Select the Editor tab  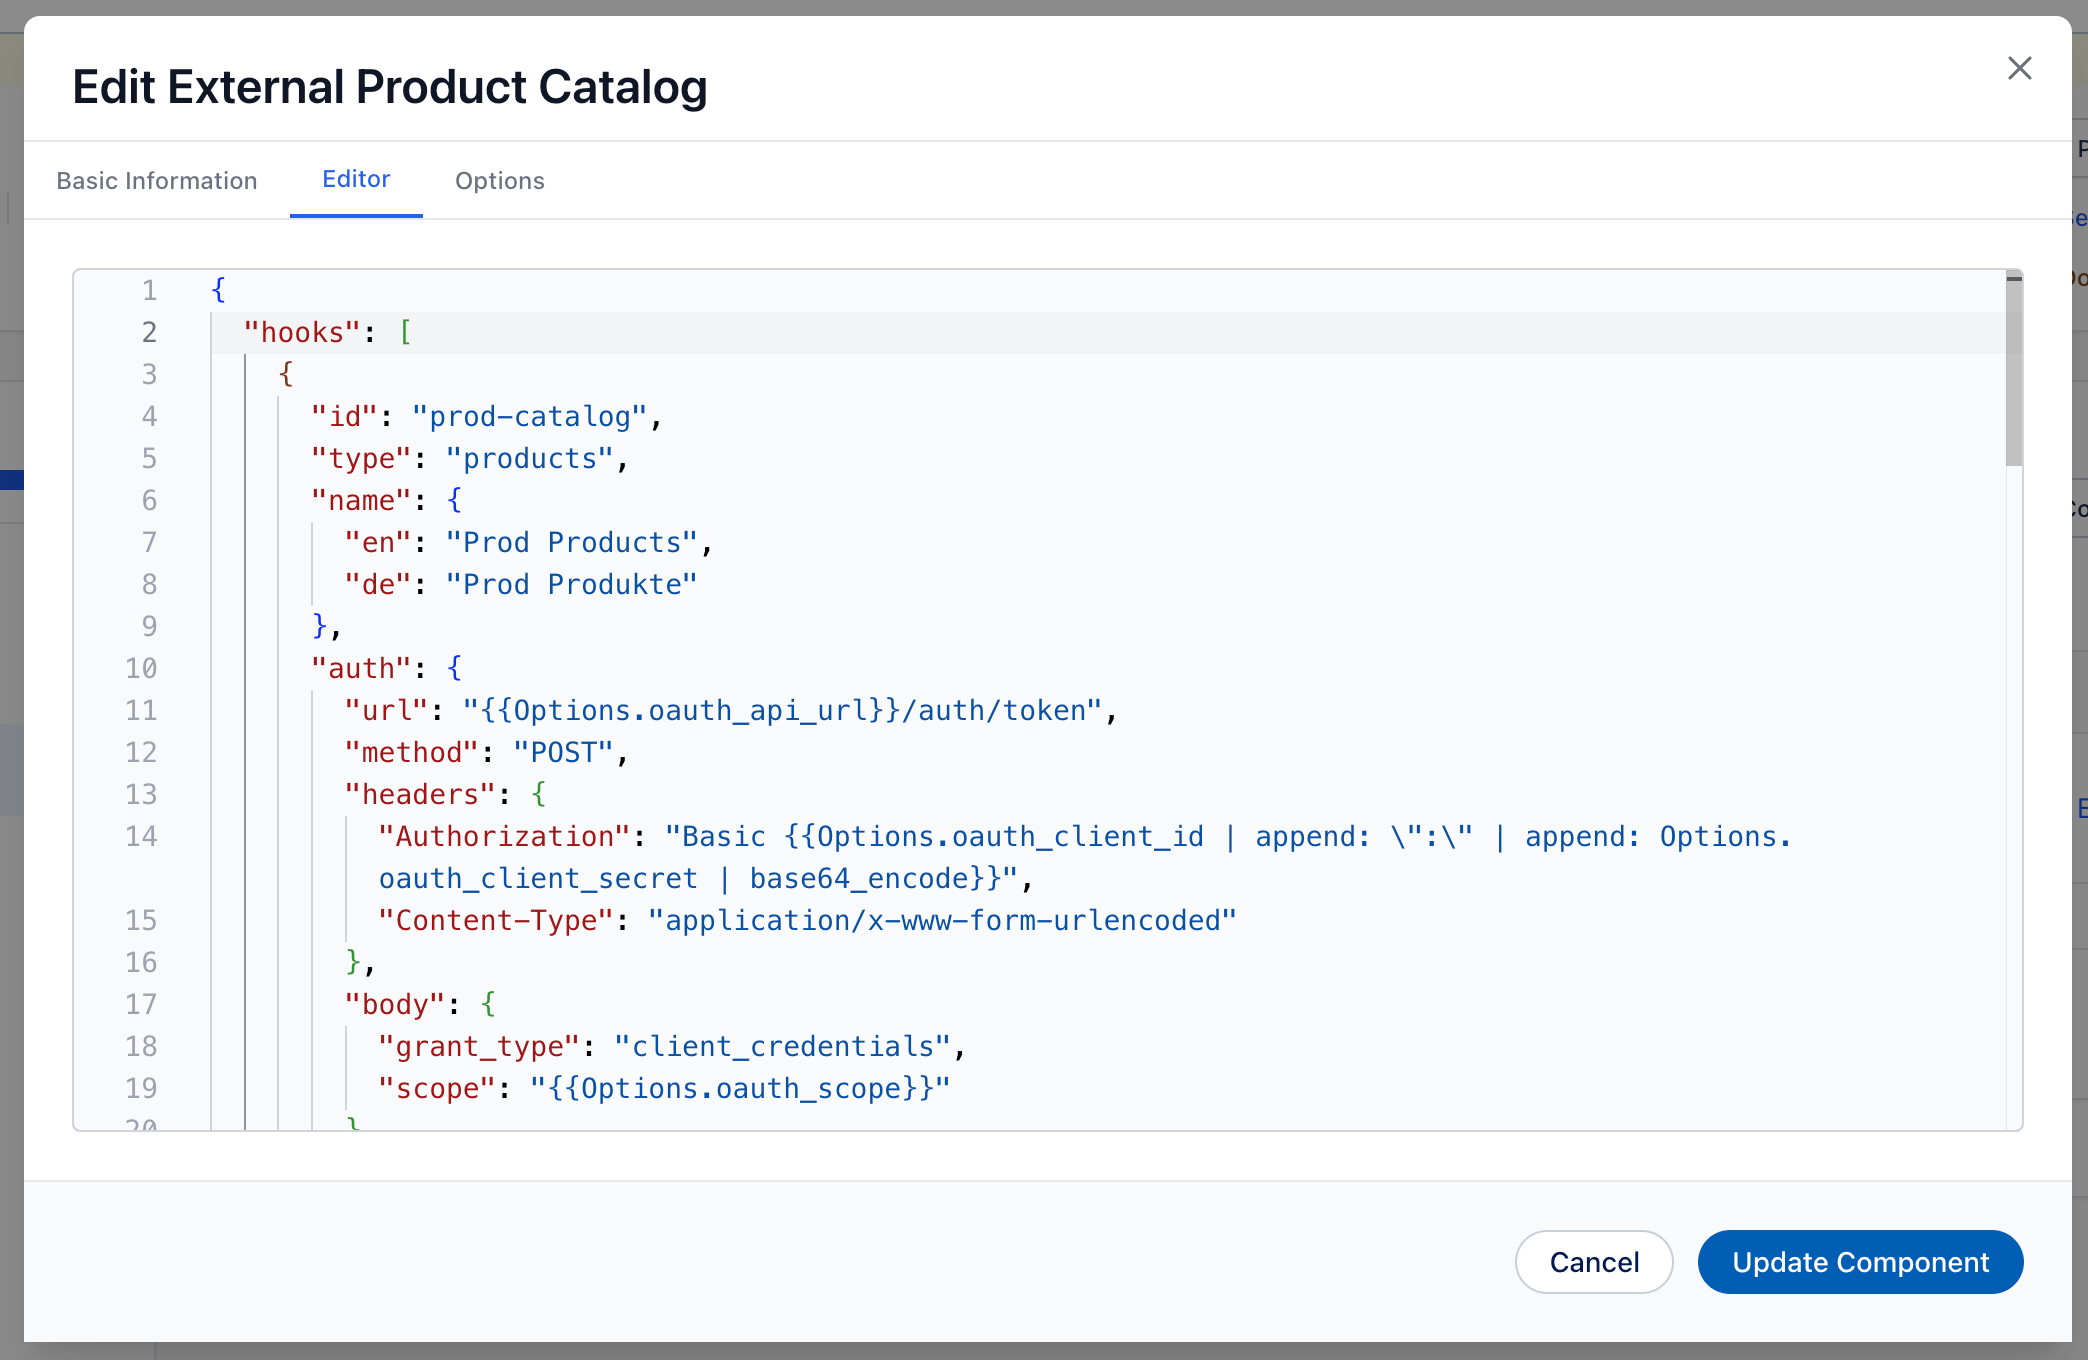coord(356,180)
